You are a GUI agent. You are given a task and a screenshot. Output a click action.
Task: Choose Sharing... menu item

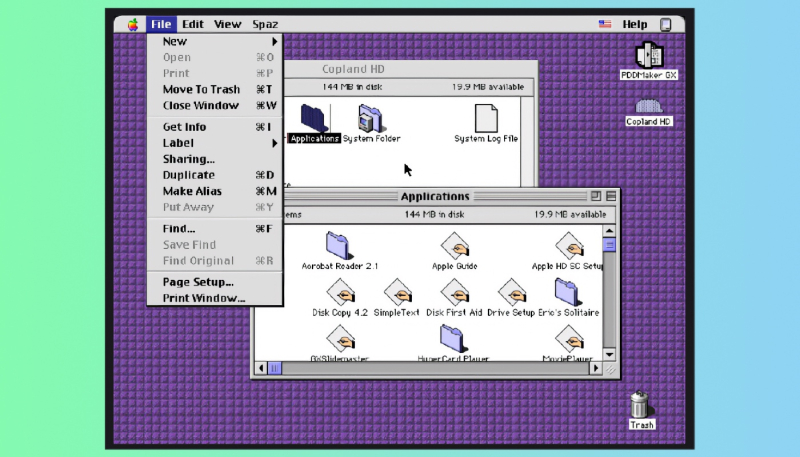coord(214,159)
